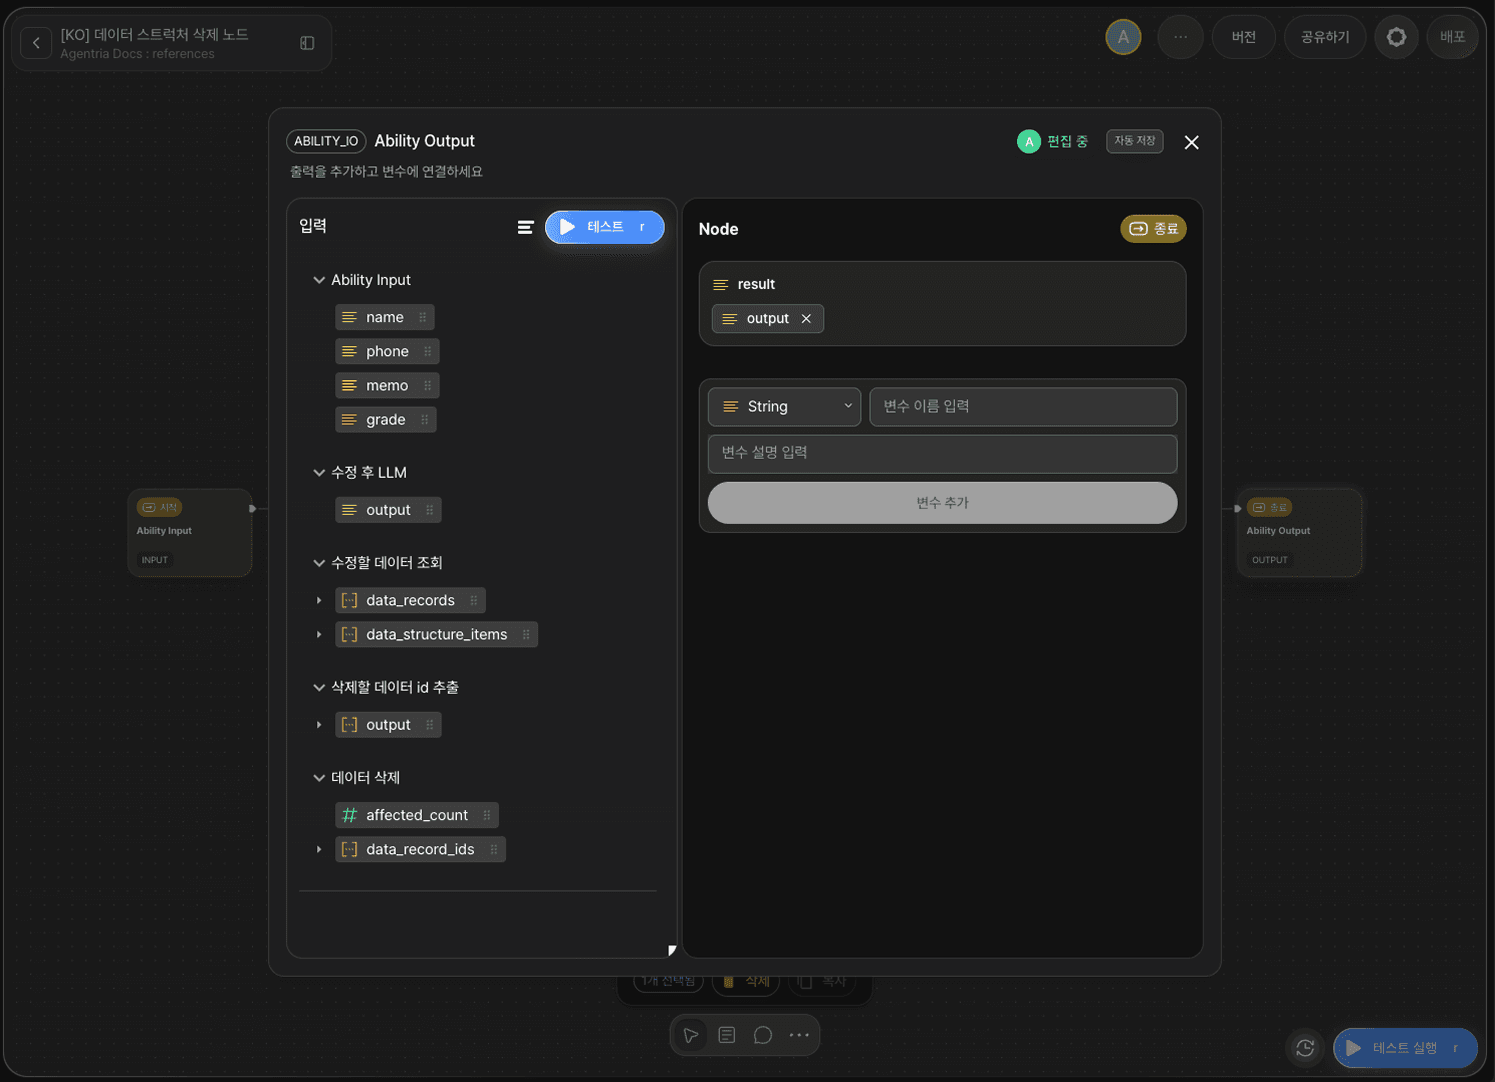Click the 자동 저장 badge
Screen dimensions: 1495x1082
click(x=1134, y=141)
